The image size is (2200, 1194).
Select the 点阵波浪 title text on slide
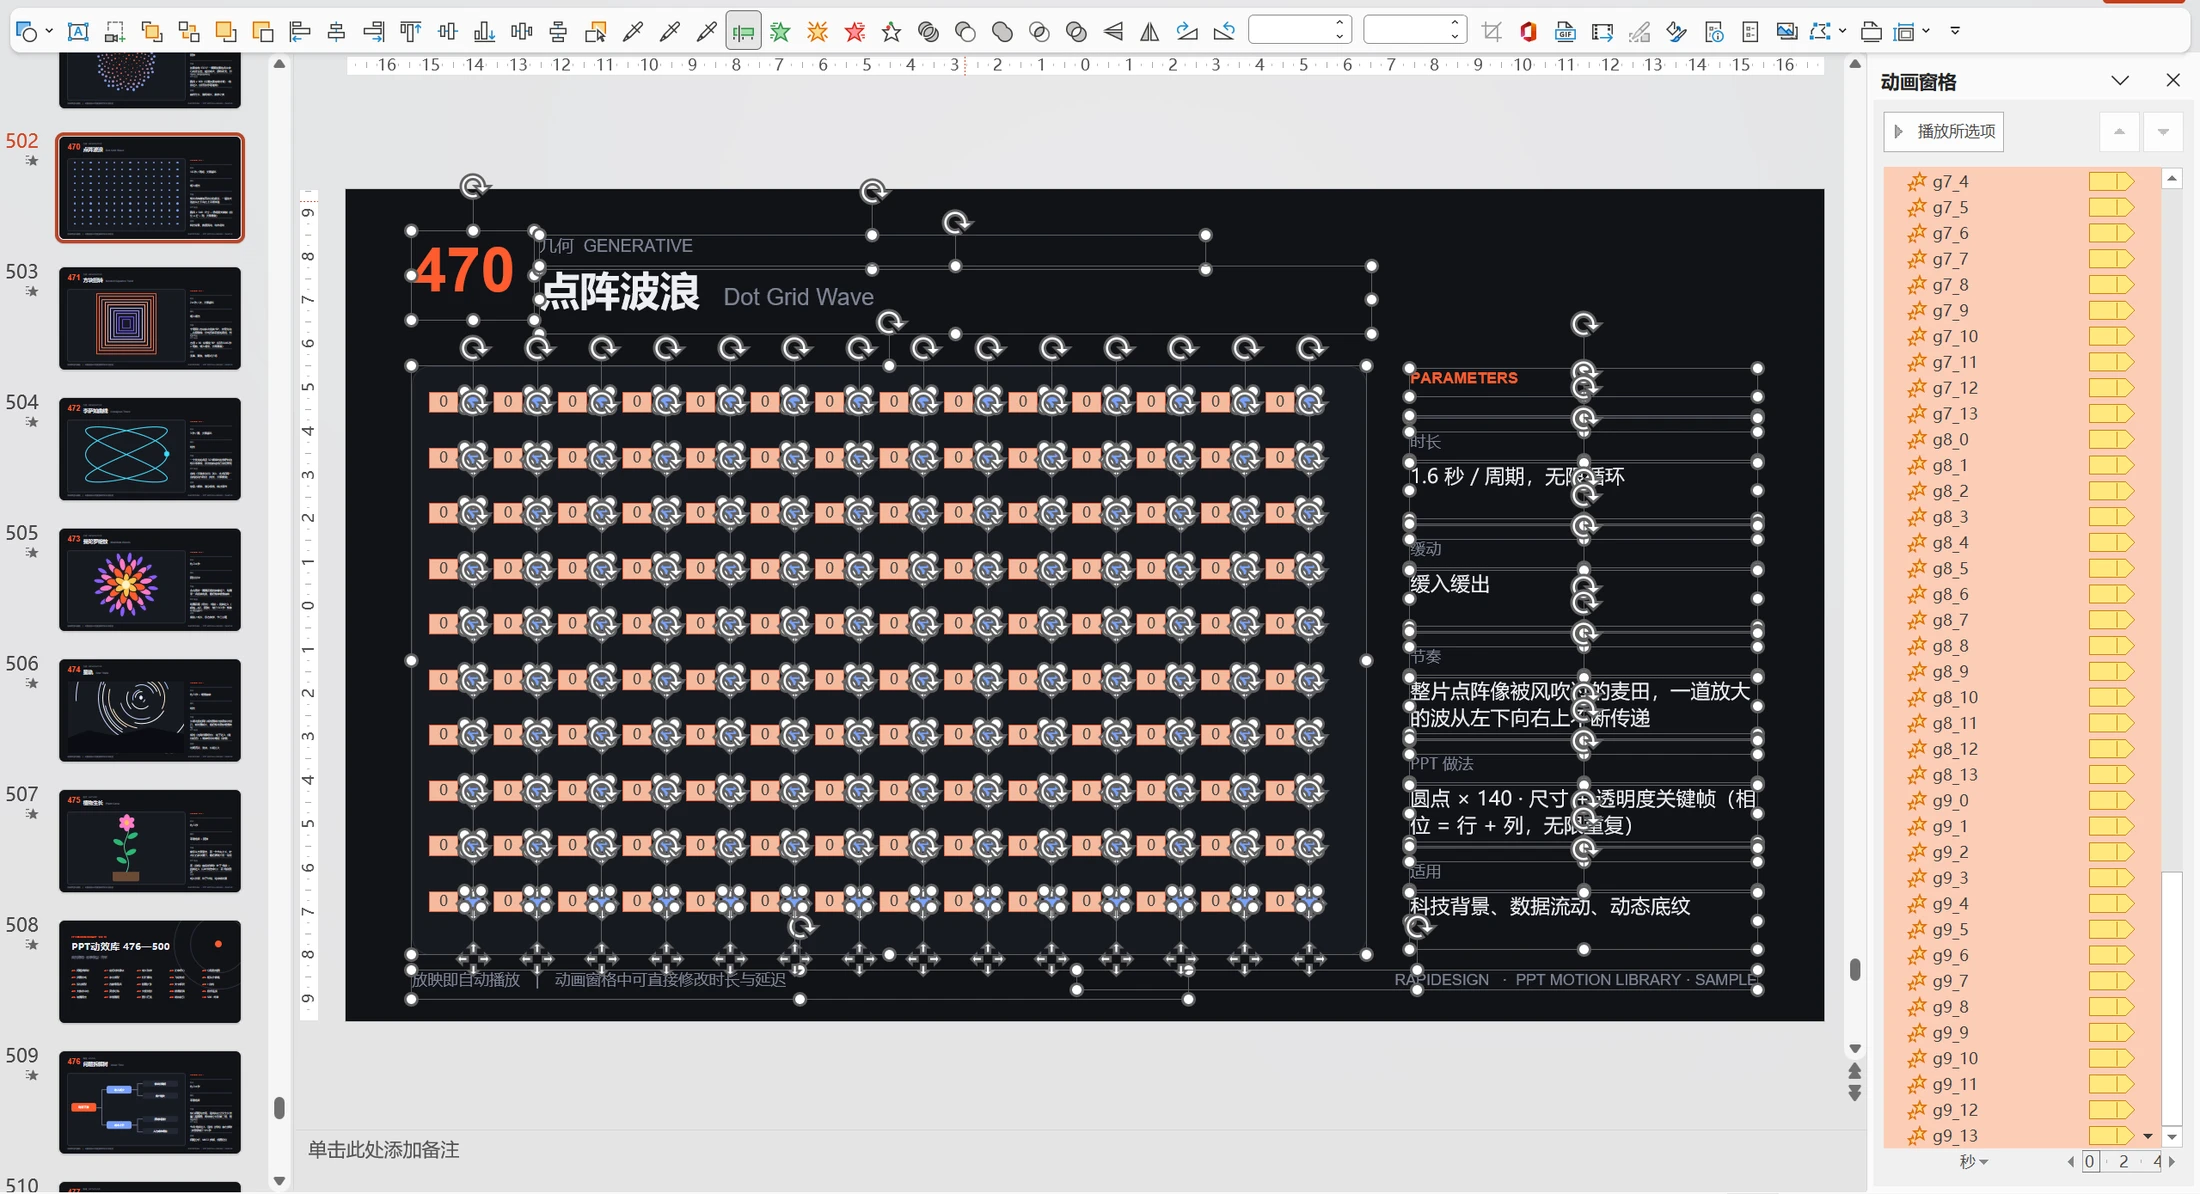coord(620,293)
